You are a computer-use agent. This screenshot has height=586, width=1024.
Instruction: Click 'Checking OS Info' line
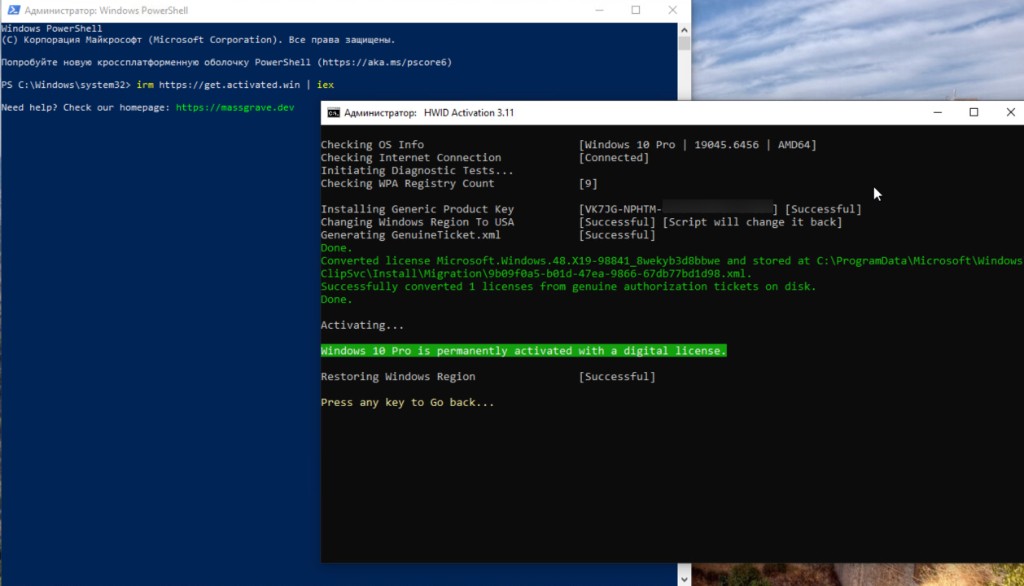point(372,144)
